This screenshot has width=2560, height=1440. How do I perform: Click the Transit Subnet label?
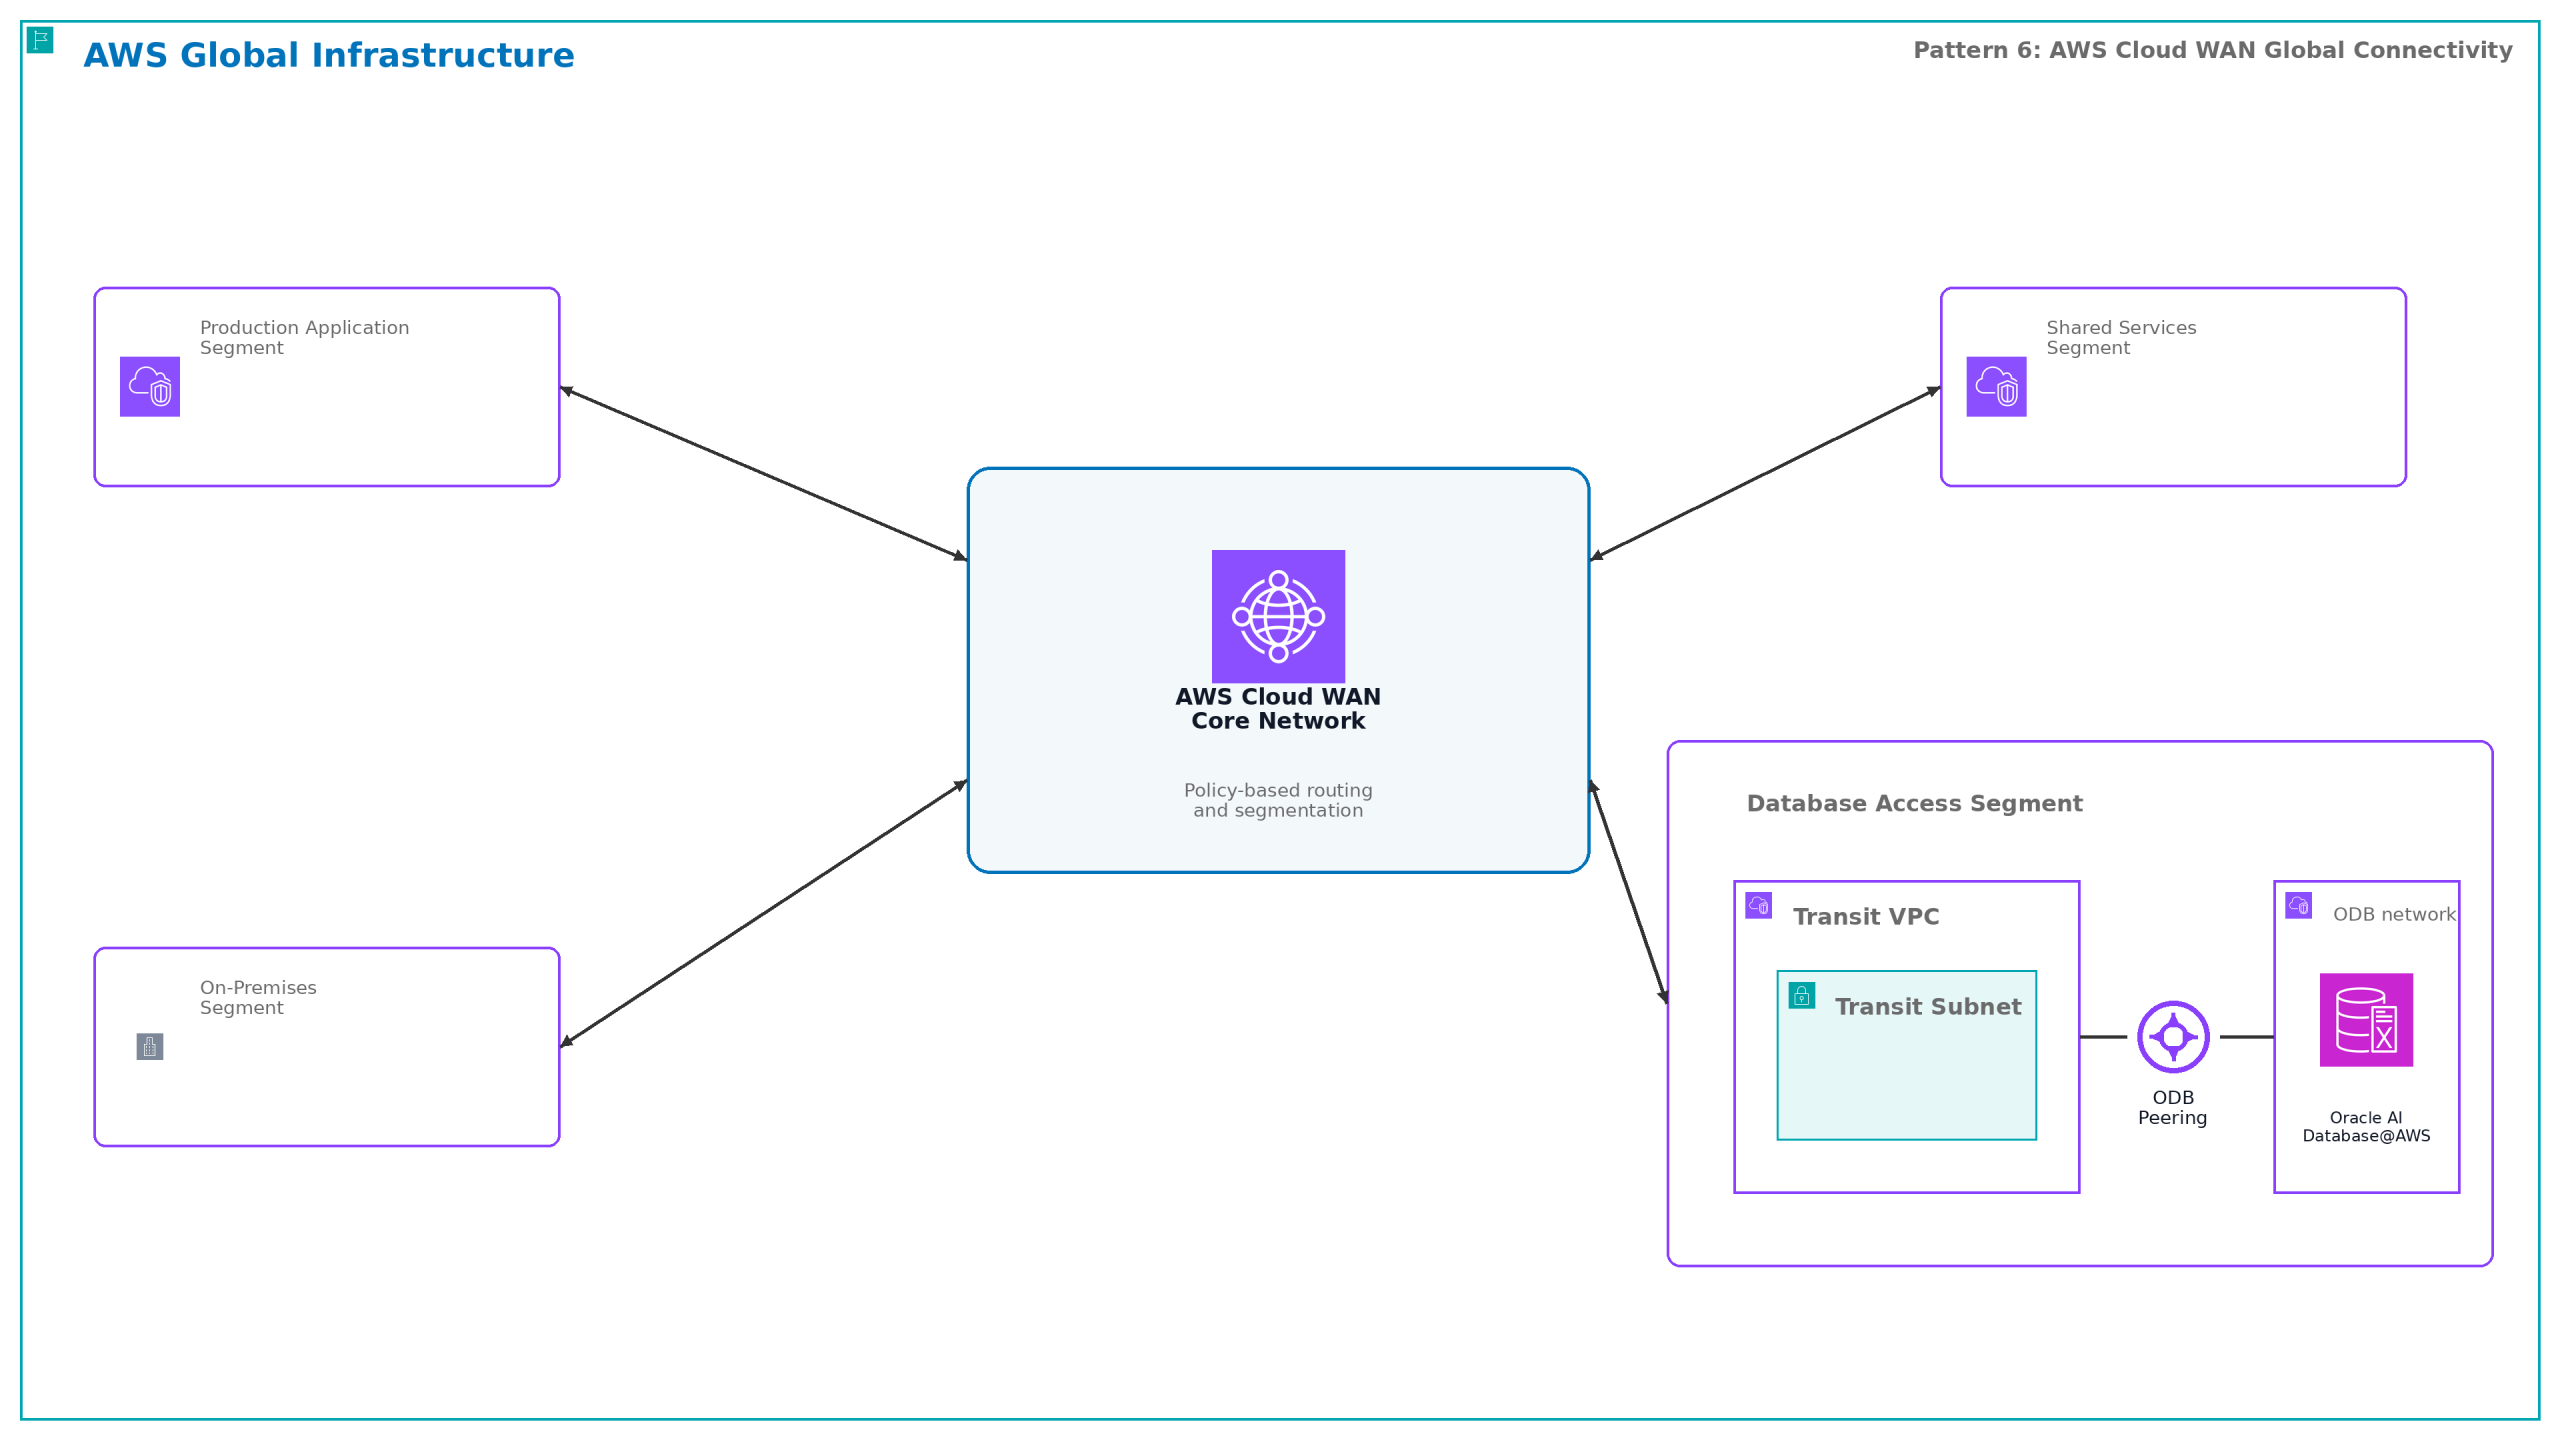coord(1928,1007)
